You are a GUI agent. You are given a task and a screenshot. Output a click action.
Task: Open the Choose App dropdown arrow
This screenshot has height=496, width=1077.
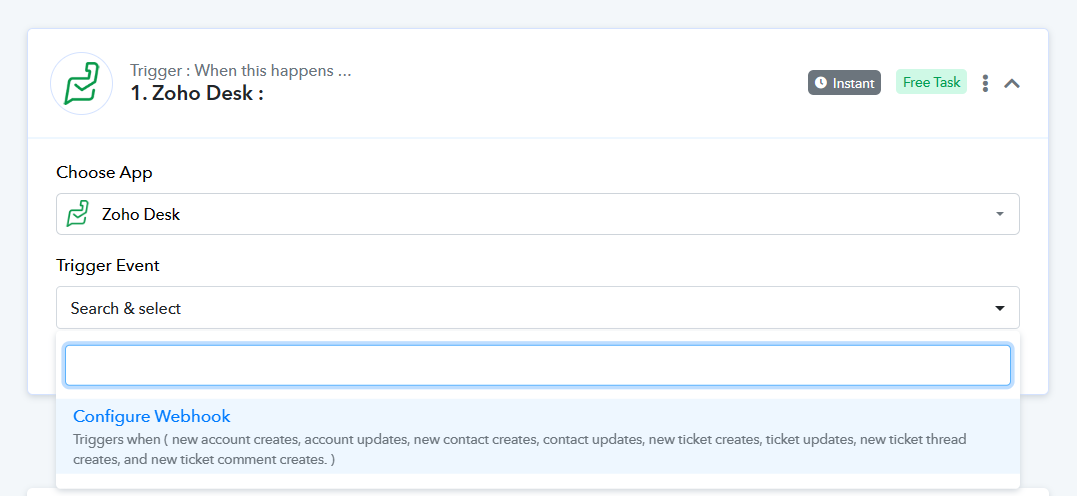click(x=1000, y=214)
